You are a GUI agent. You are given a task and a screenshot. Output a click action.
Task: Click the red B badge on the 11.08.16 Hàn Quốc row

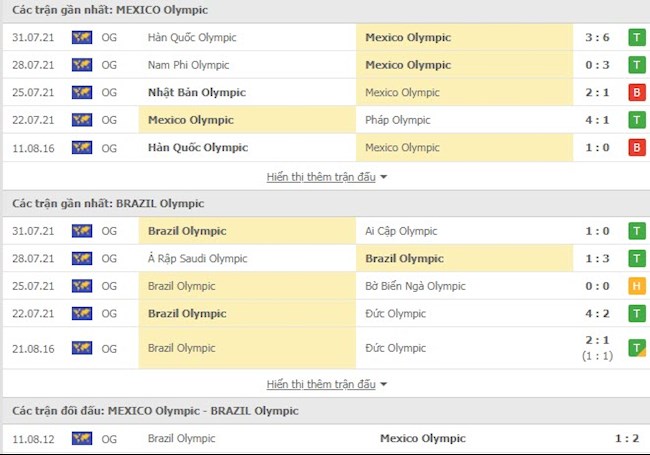[x=636, y=148]
